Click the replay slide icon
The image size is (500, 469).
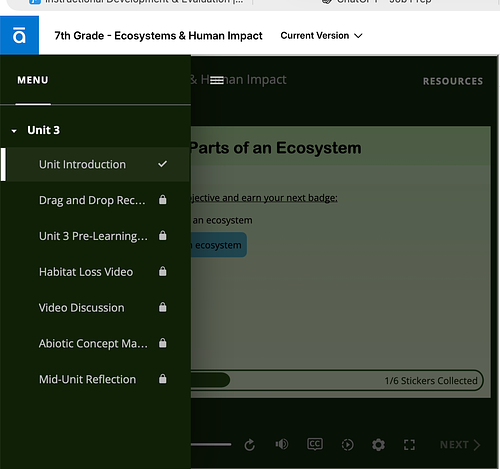(250, 445)
